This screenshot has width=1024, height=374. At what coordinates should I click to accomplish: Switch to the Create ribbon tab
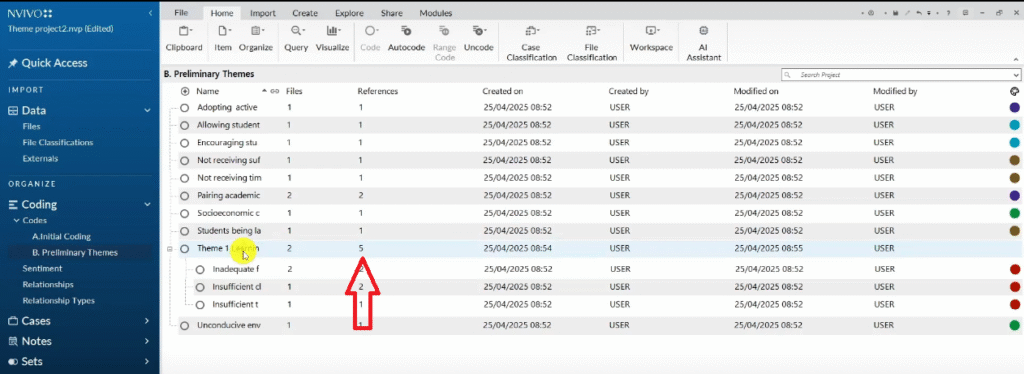click(305, 13)
